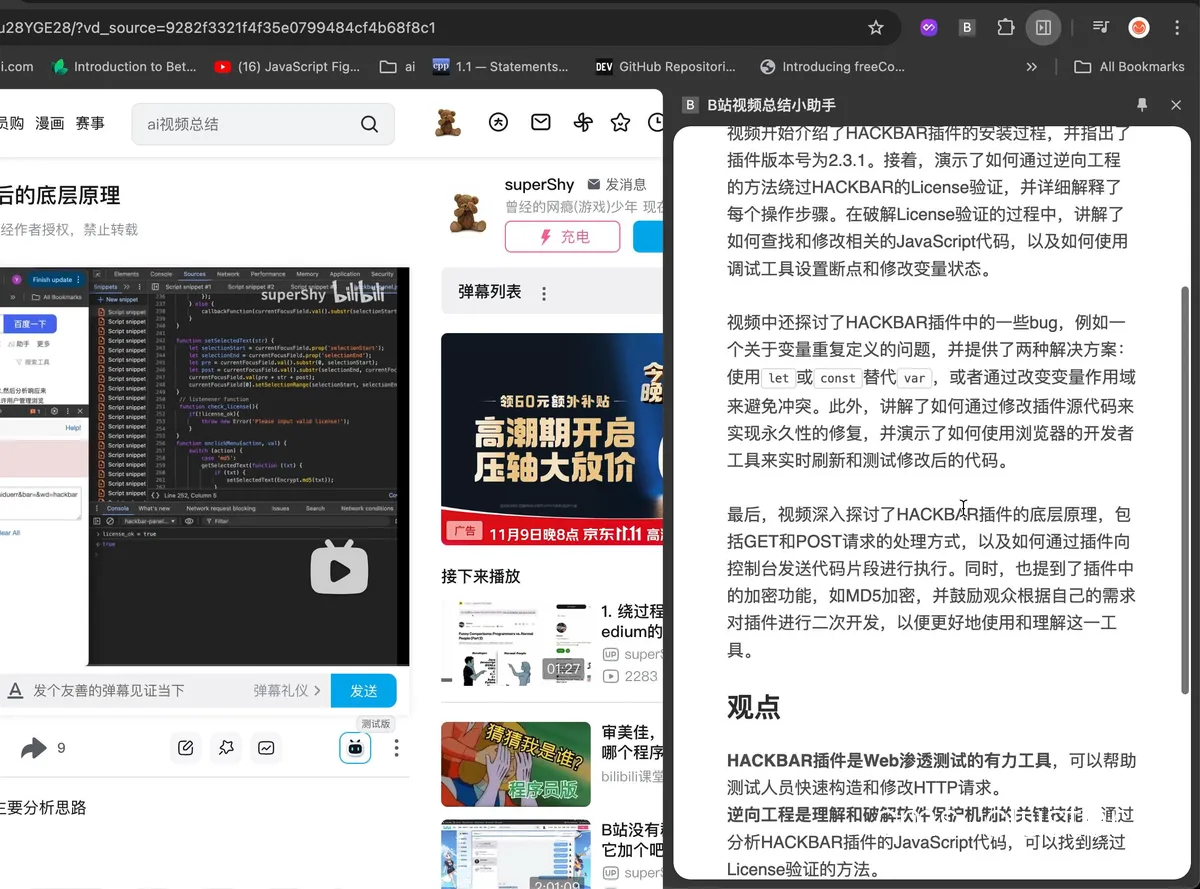Open the superShy uploader name link
This screenshot has width=1200, height=889.
(x=539, y=185)
